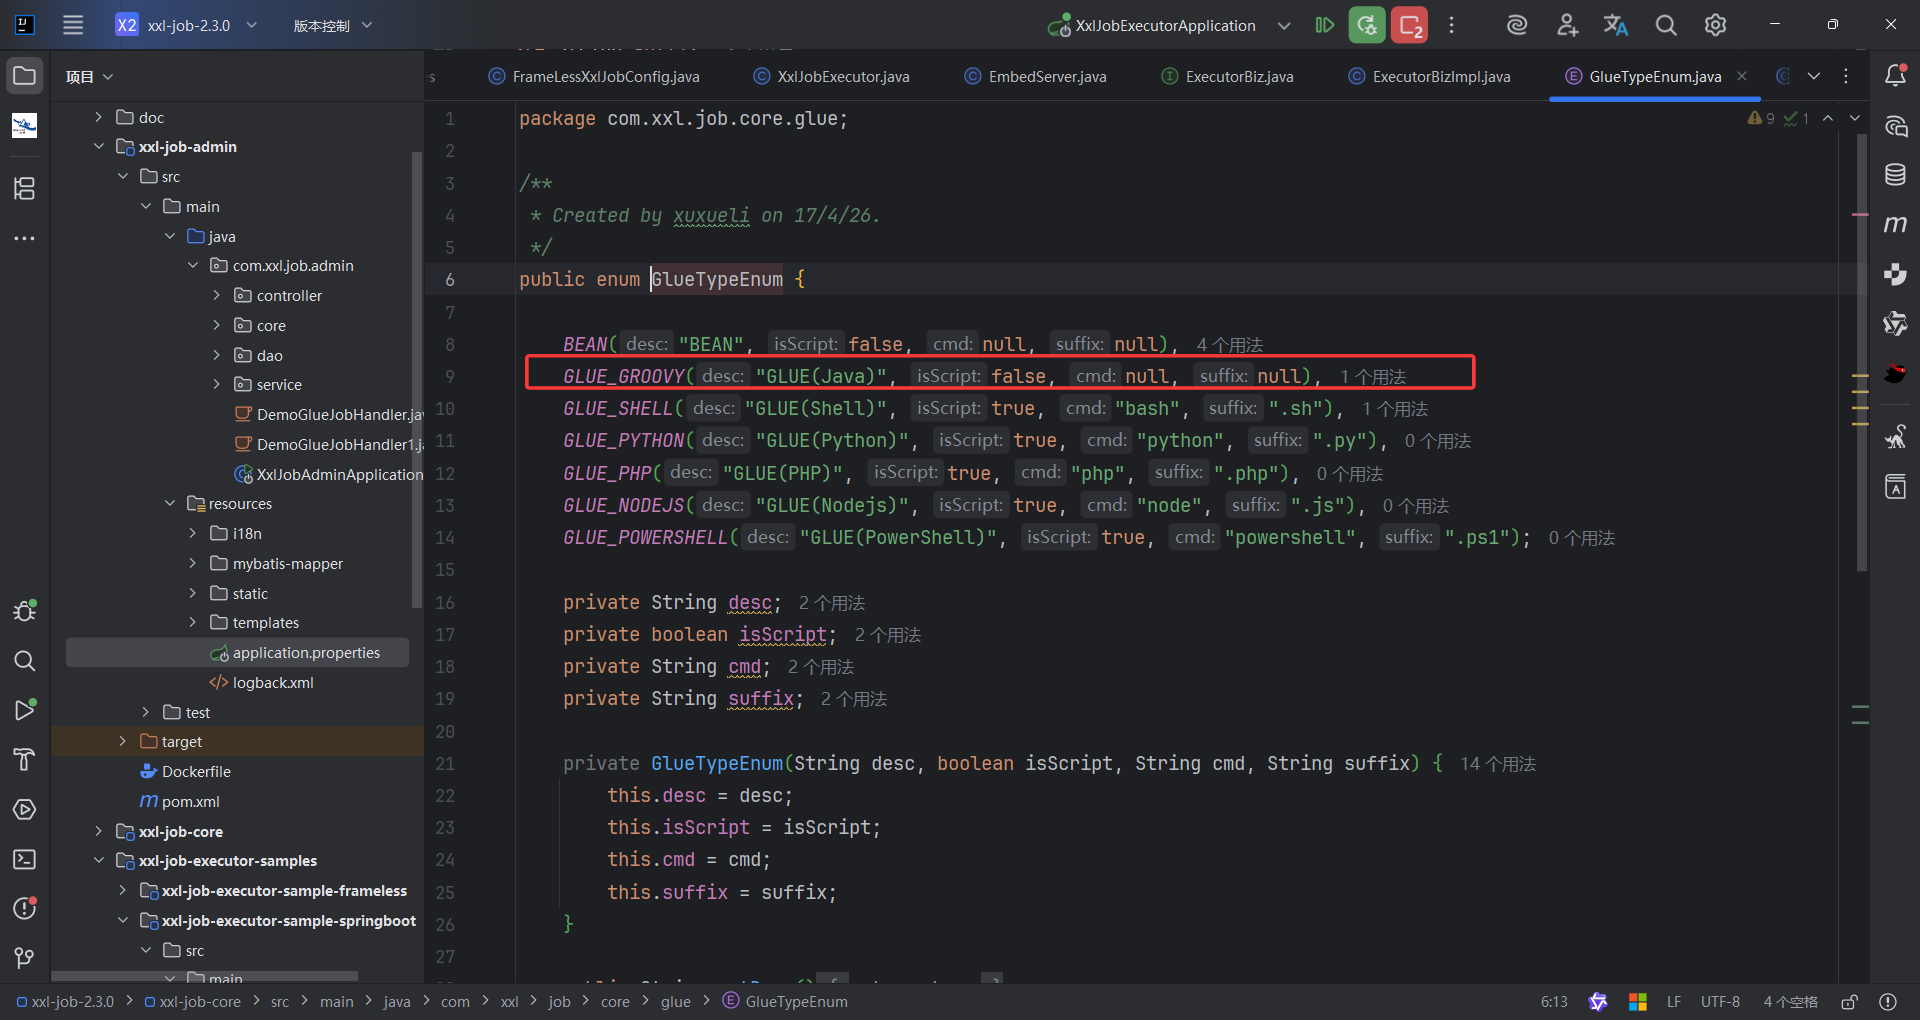Open Search Everywhere magnifier in title bar
The height and width of the screenshot is (1020, 1920).
point(1666,25)
